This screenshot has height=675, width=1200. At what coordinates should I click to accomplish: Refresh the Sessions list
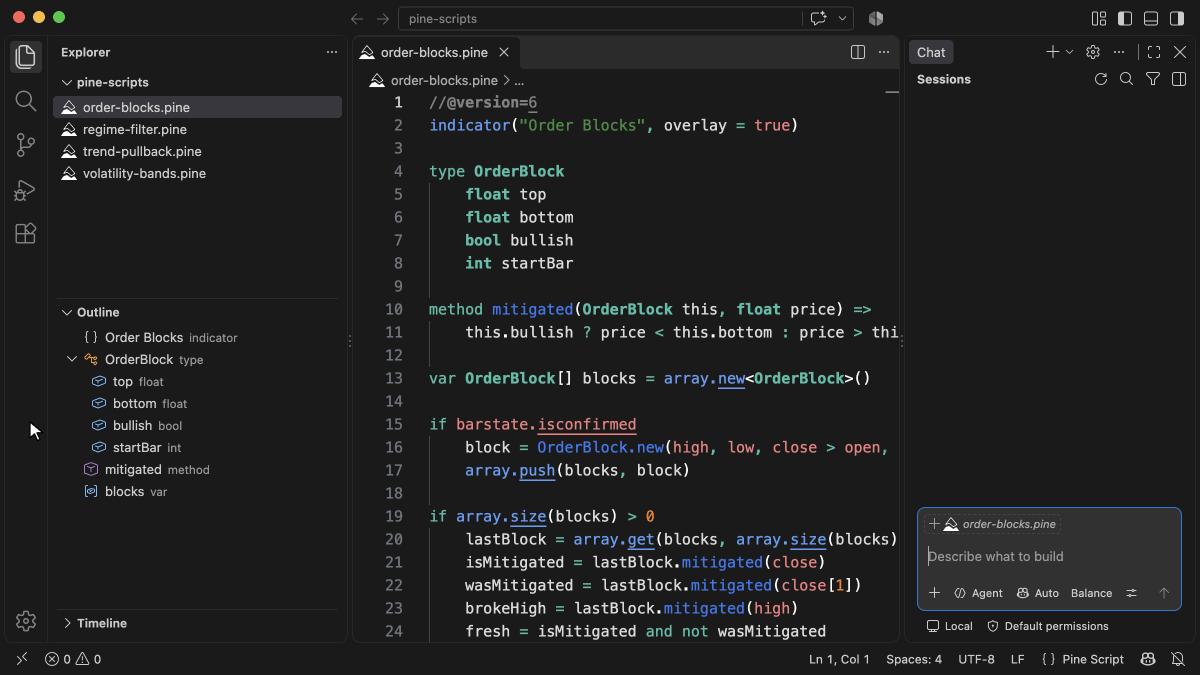click(x=1101, y=79)
